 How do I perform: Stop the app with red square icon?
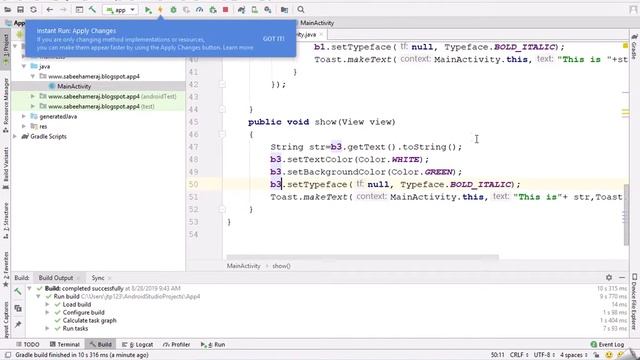click(x=225, y=9)
